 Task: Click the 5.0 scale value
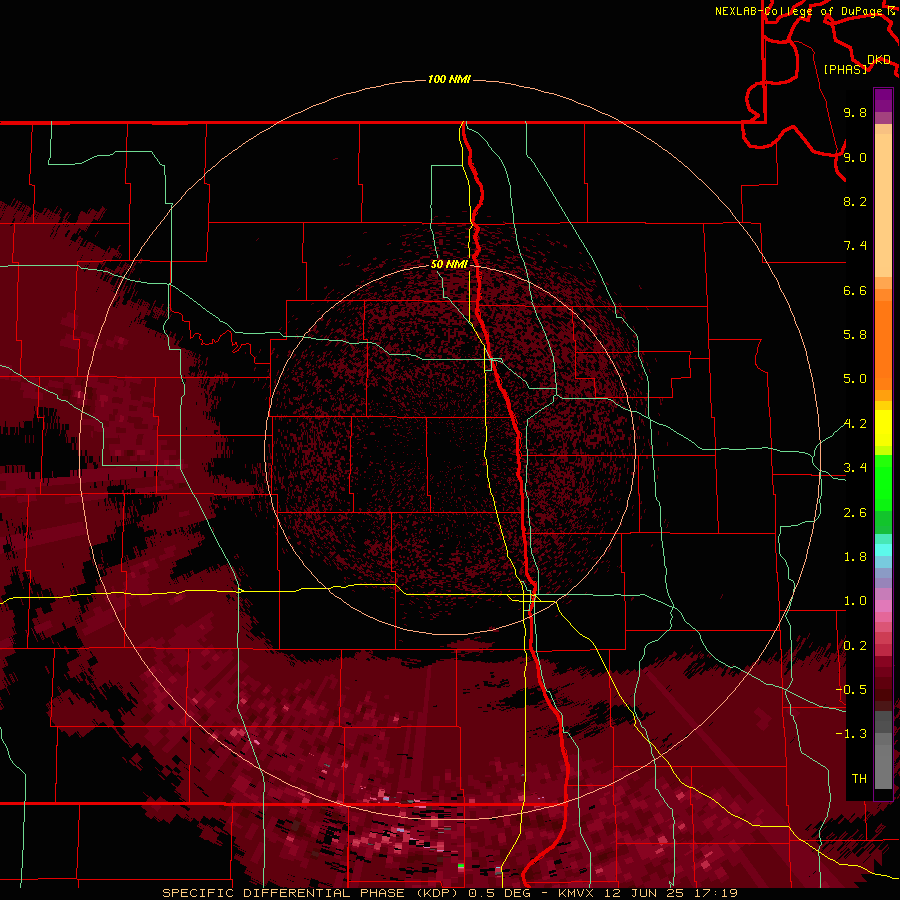[x=855, y=379]
